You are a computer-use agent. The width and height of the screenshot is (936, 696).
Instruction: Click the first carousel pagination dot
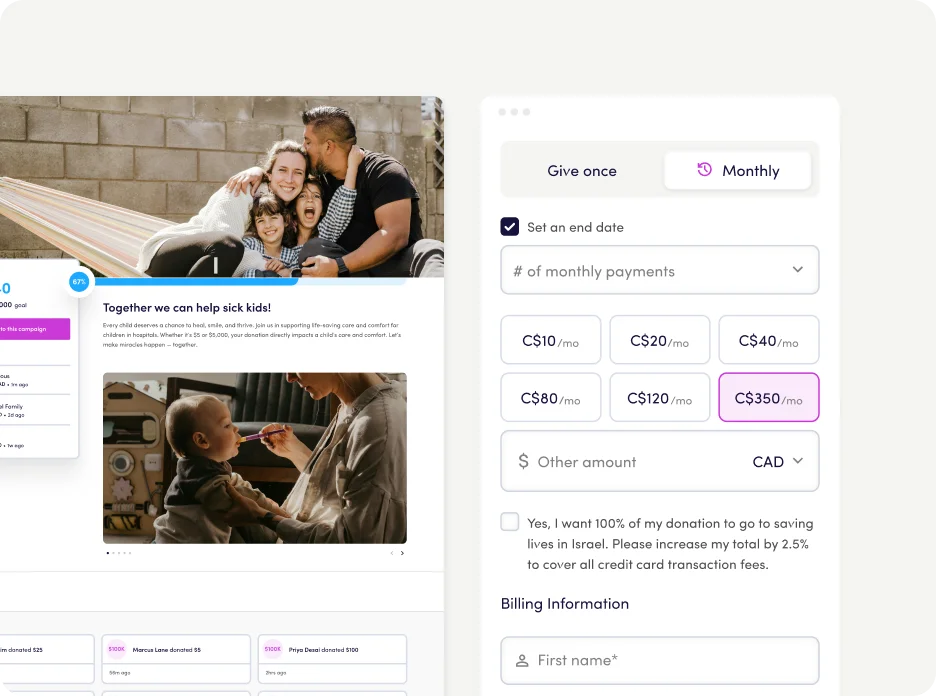(108, 553)
